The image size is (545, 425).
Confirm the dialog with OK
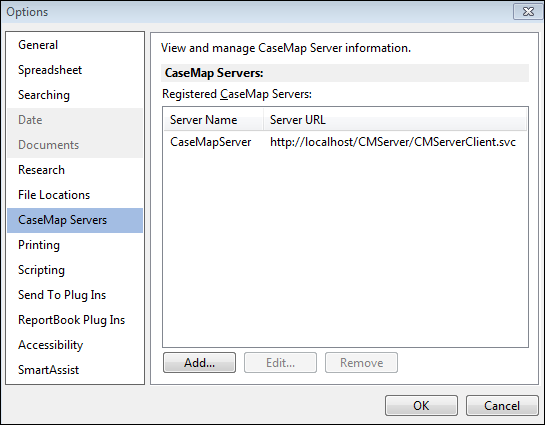pyautogui.click(x=421, y=406)
